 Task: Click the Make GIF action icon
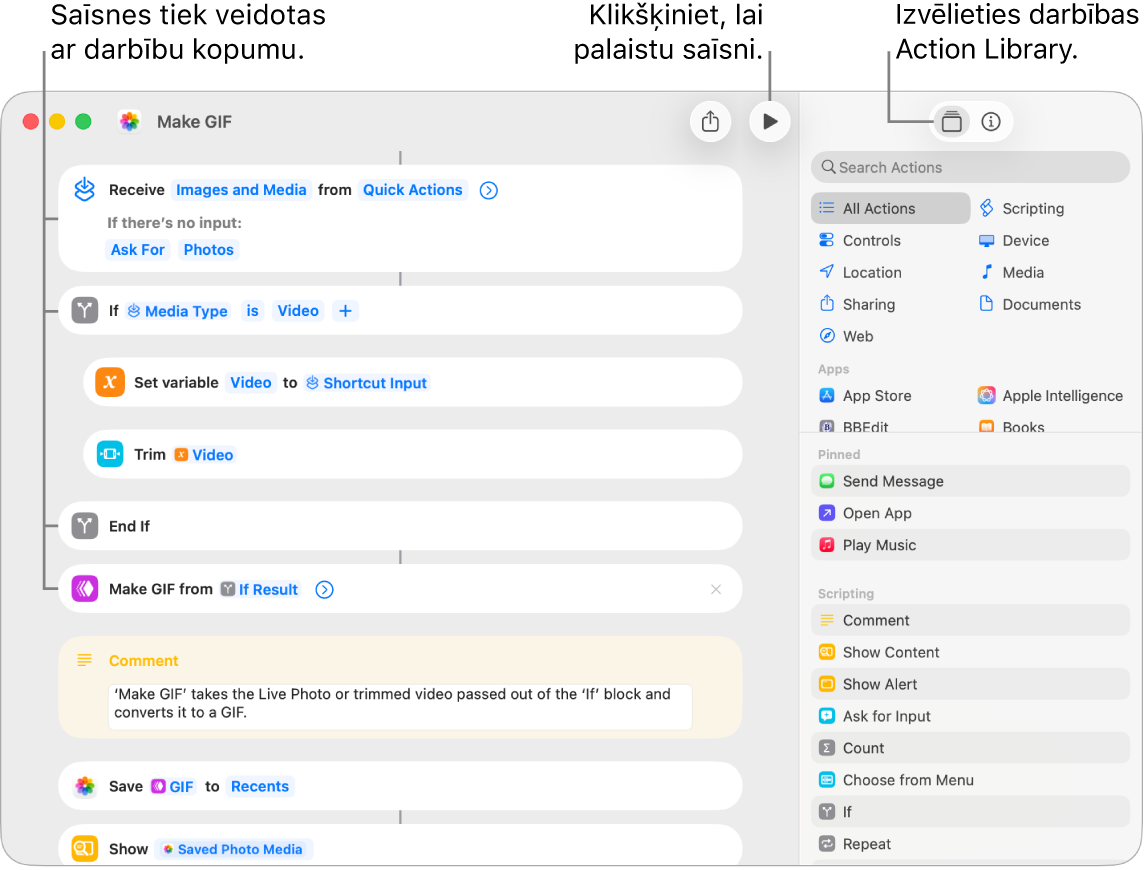[85, 589]
